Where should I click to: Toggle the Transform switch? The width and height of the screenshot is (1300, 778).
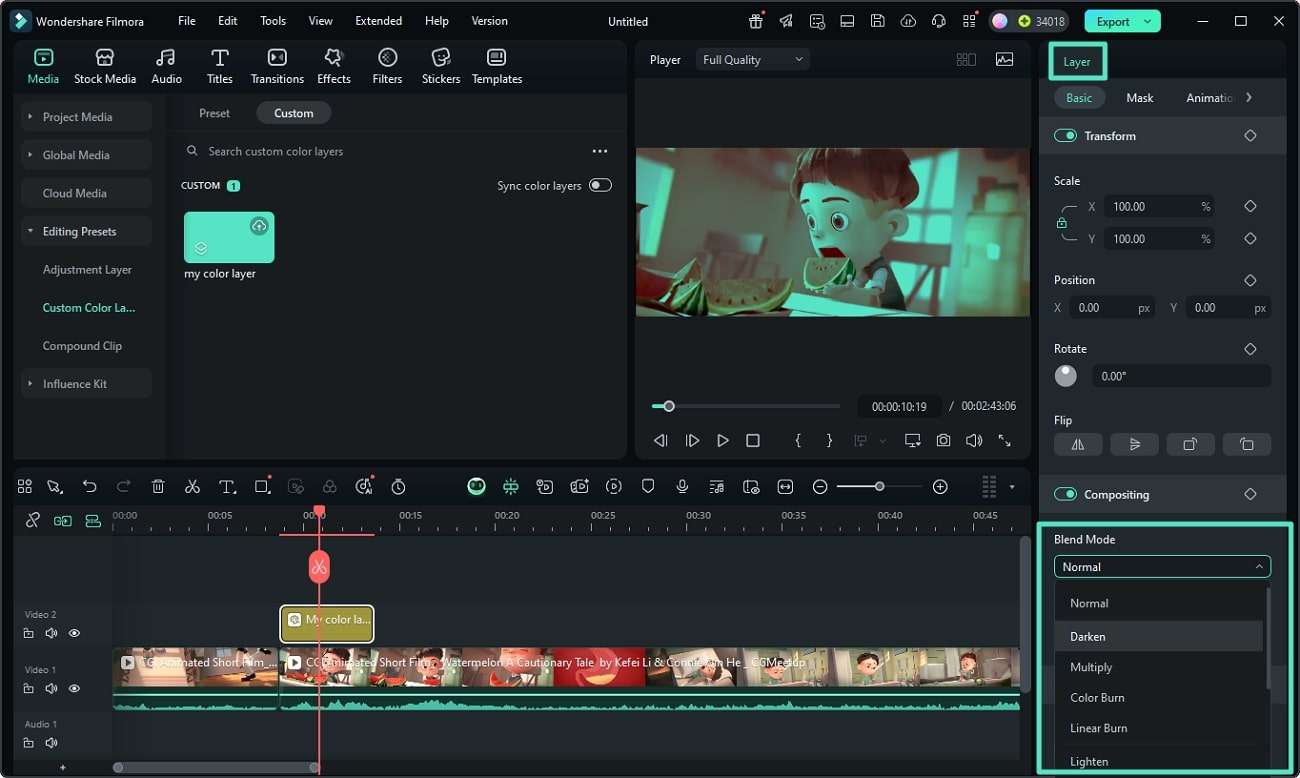[1065, 136]
